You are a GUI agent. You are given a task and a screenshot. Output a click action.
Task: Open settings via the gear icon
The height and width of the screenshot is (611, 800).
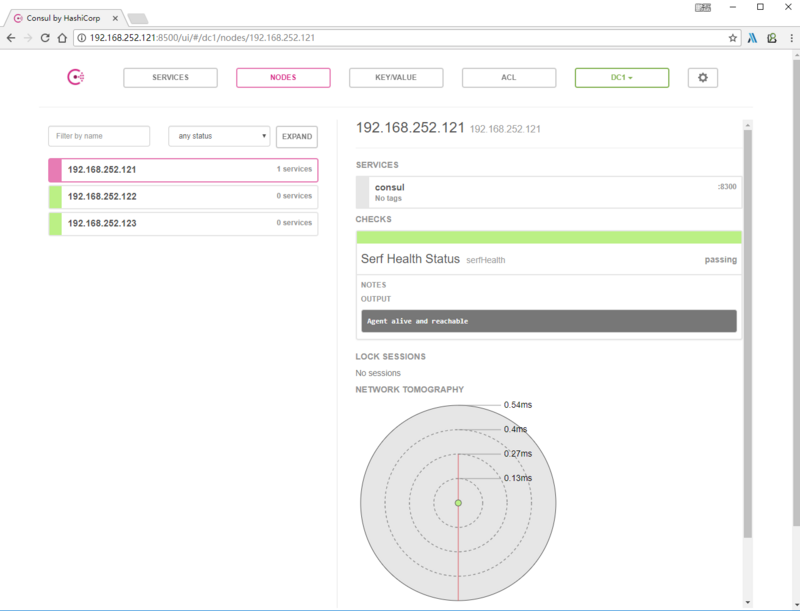(x=702, y=78)
